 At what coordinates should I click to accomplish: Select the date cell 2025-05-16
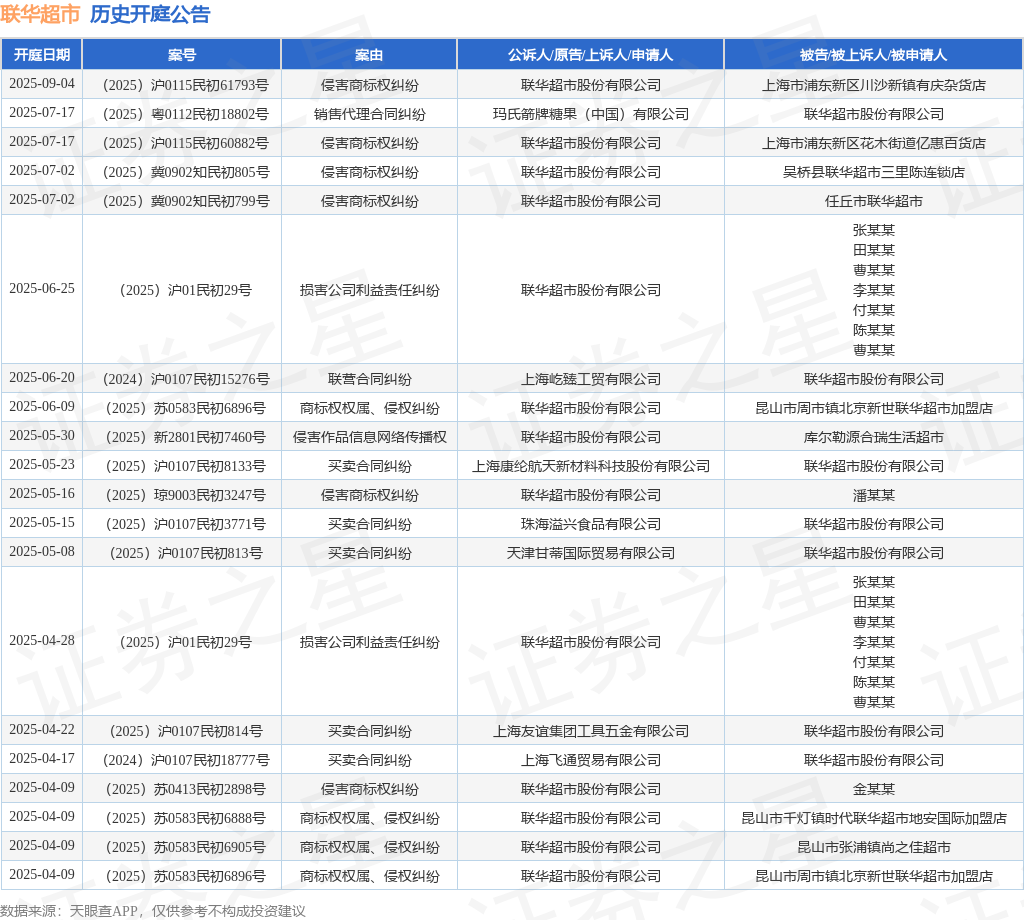(42, 494)
